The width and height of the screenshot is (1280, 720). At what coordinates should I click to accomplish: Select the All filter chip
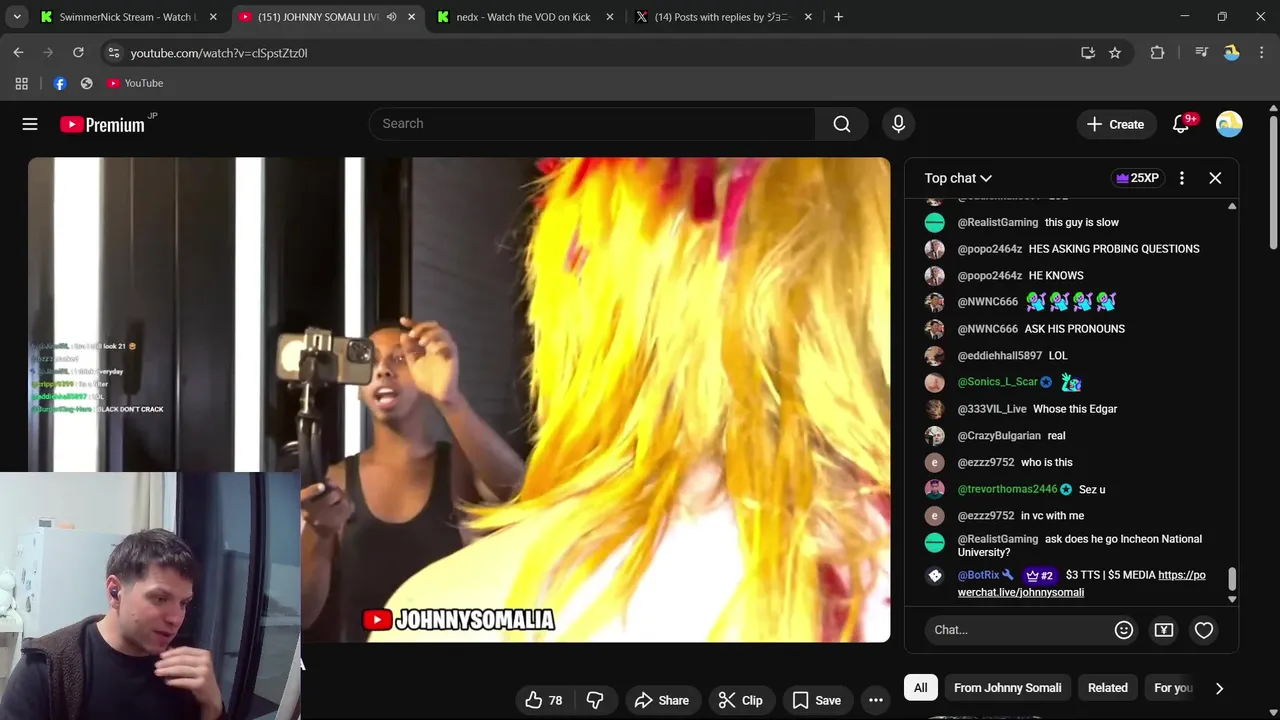click(x=920, y=688)
